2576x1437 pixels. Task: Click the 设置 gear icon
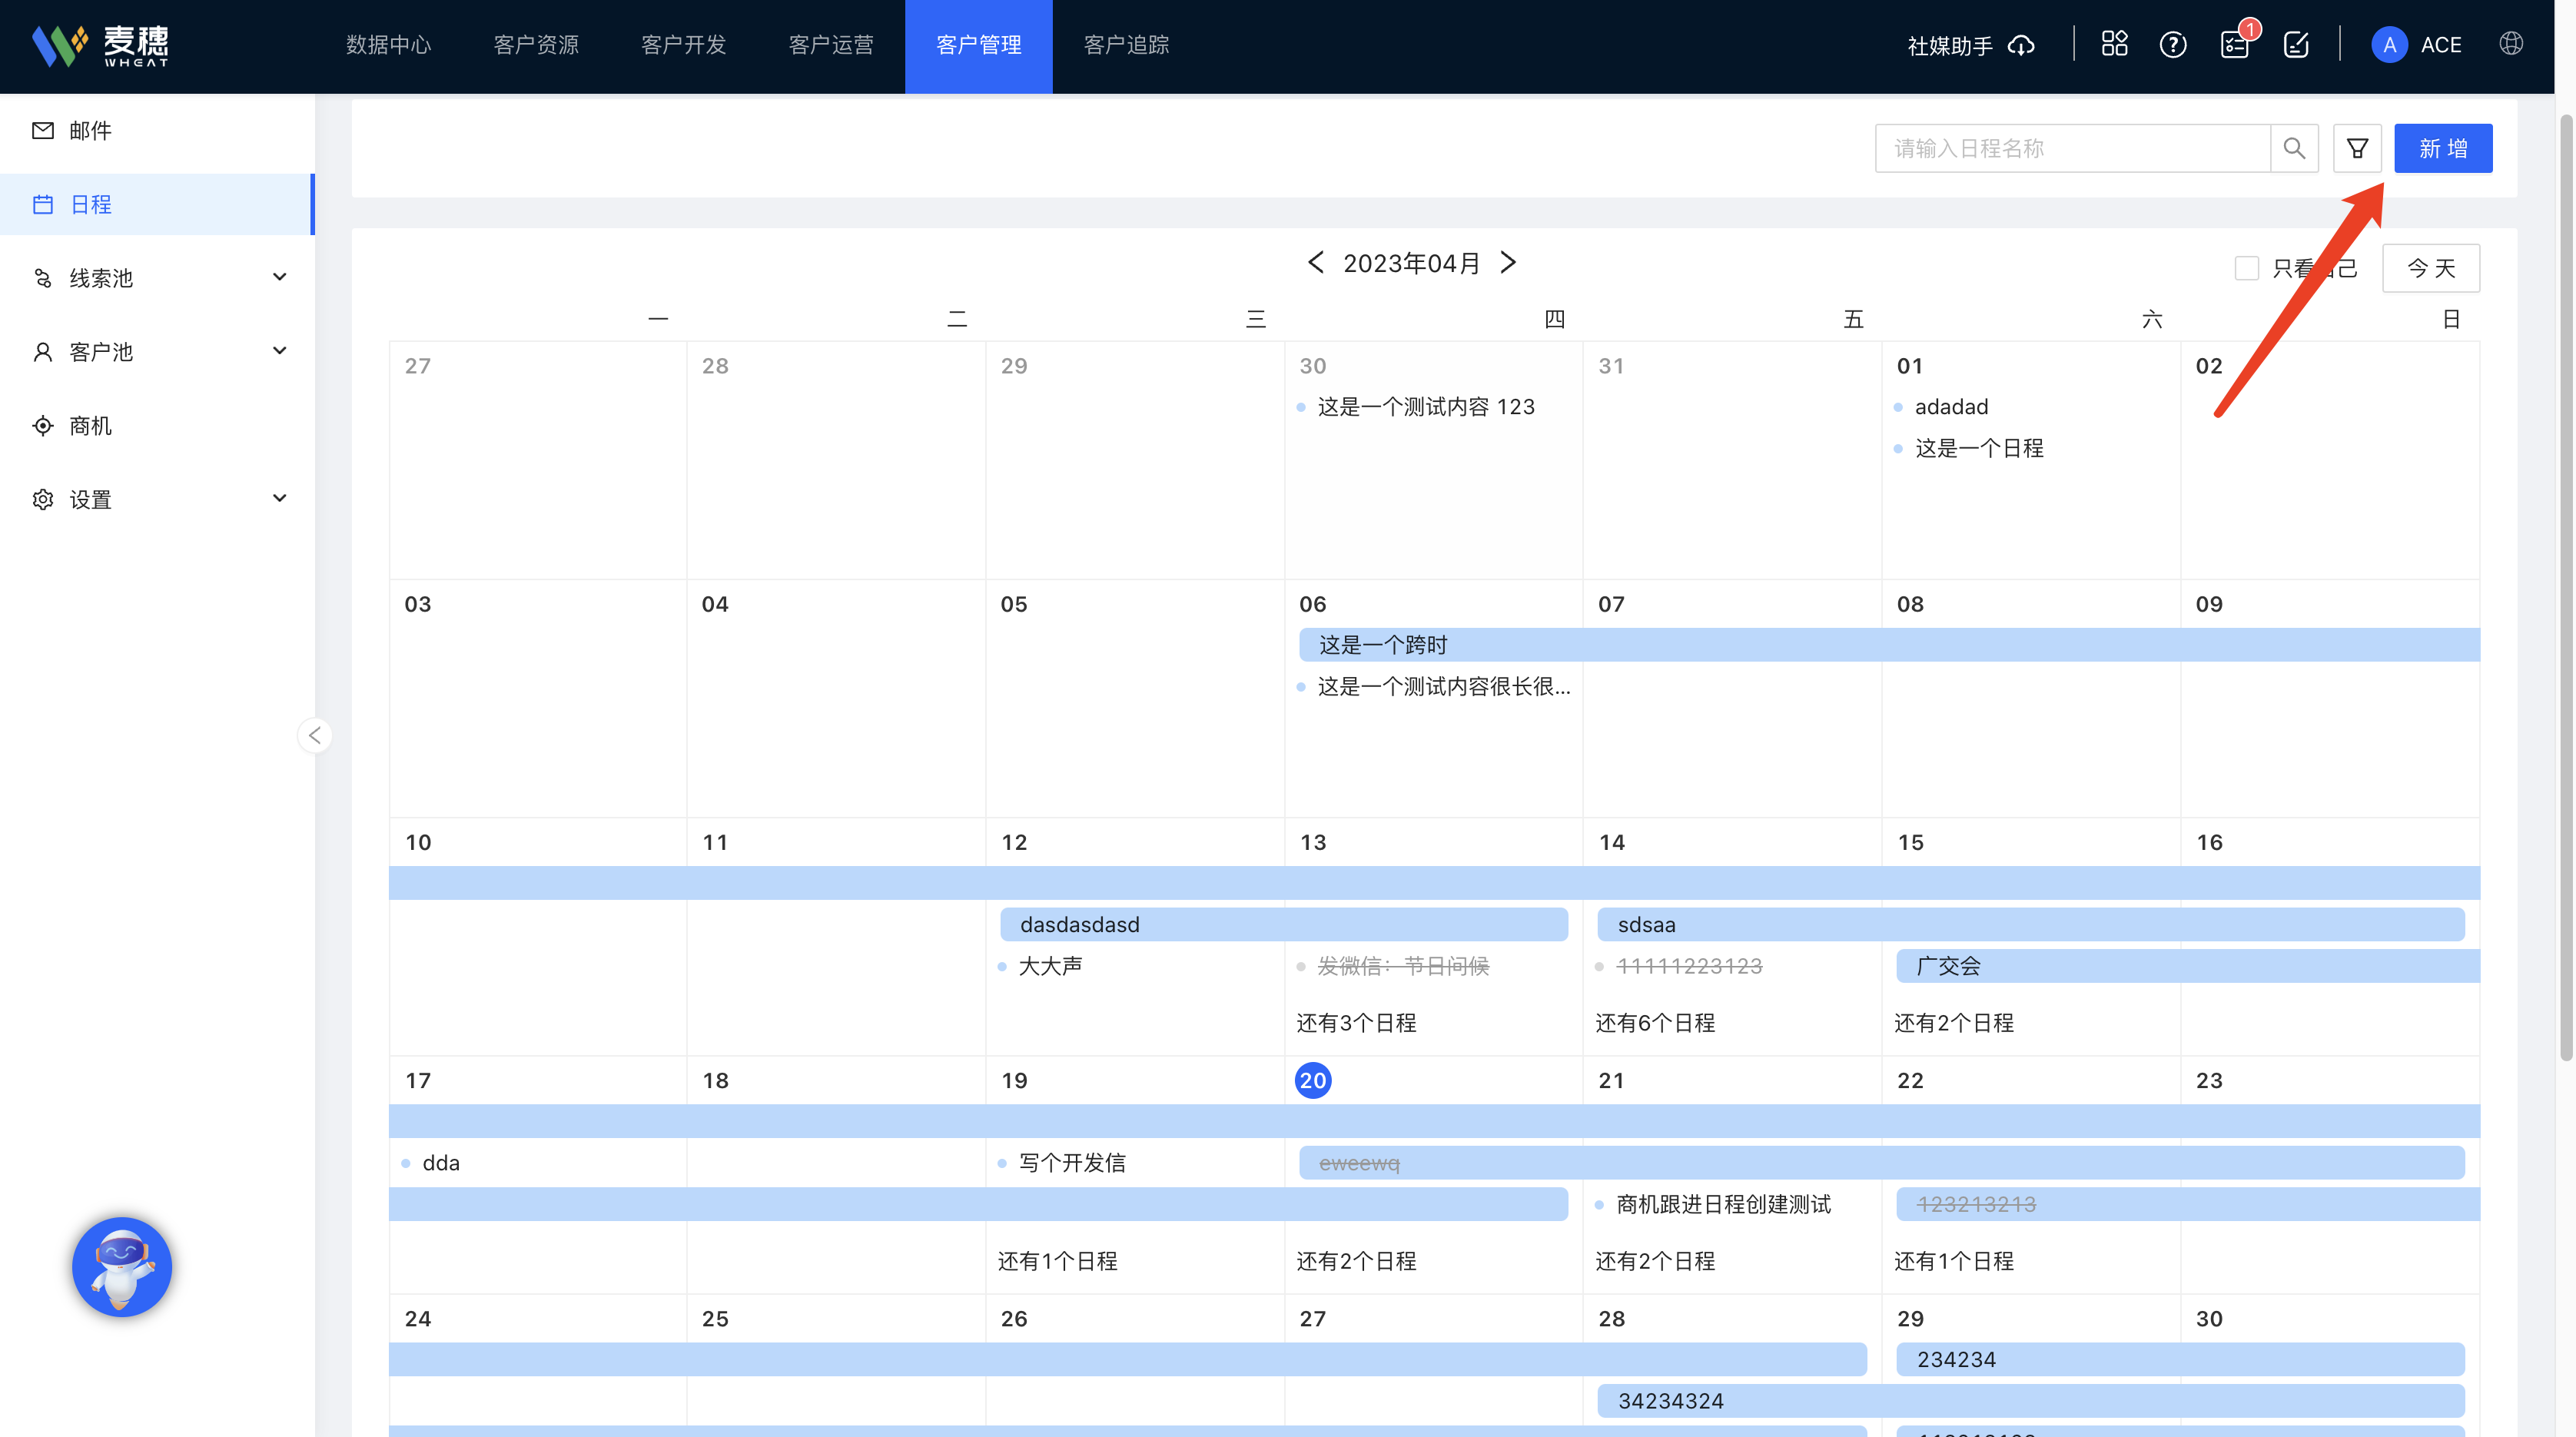pyautogui.click(x=43, y=499)
